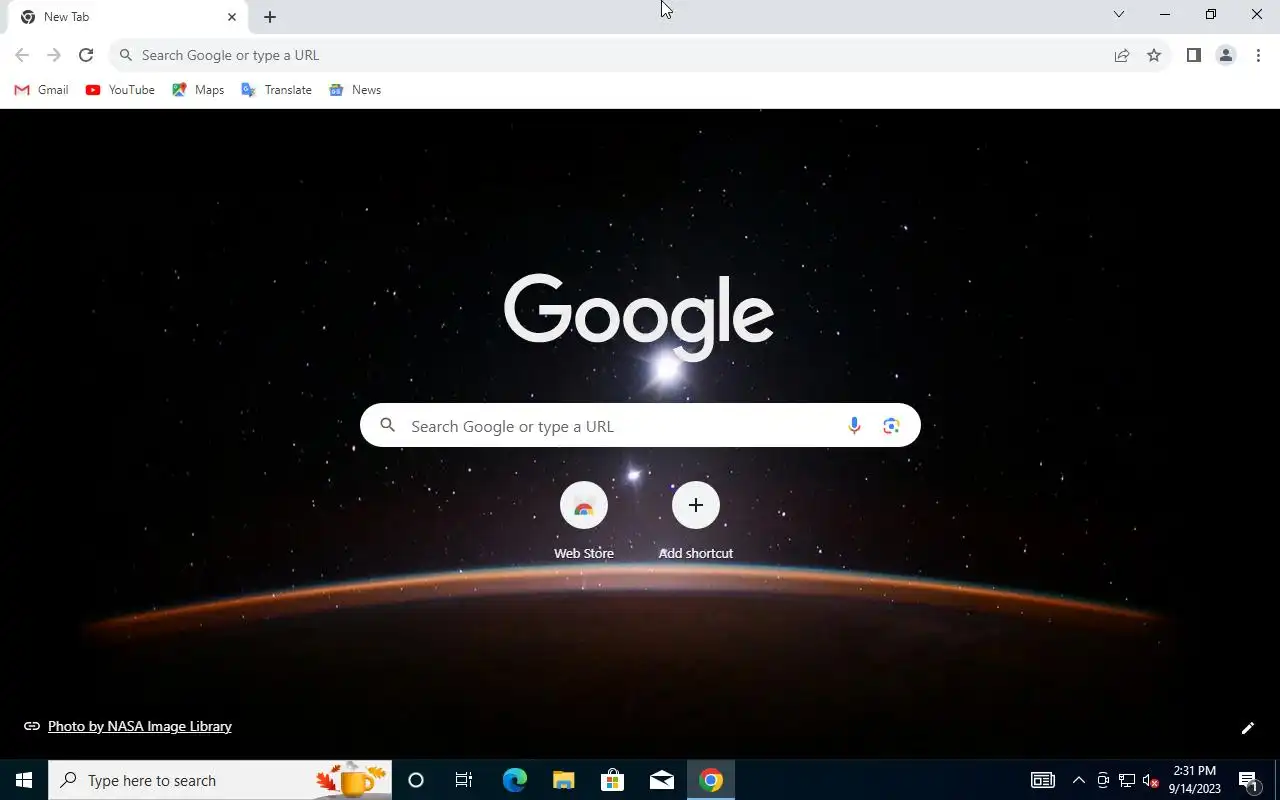This screenshot has width=1280, height=800.
Task: Click the Google logo doodle
Action: 639,316
